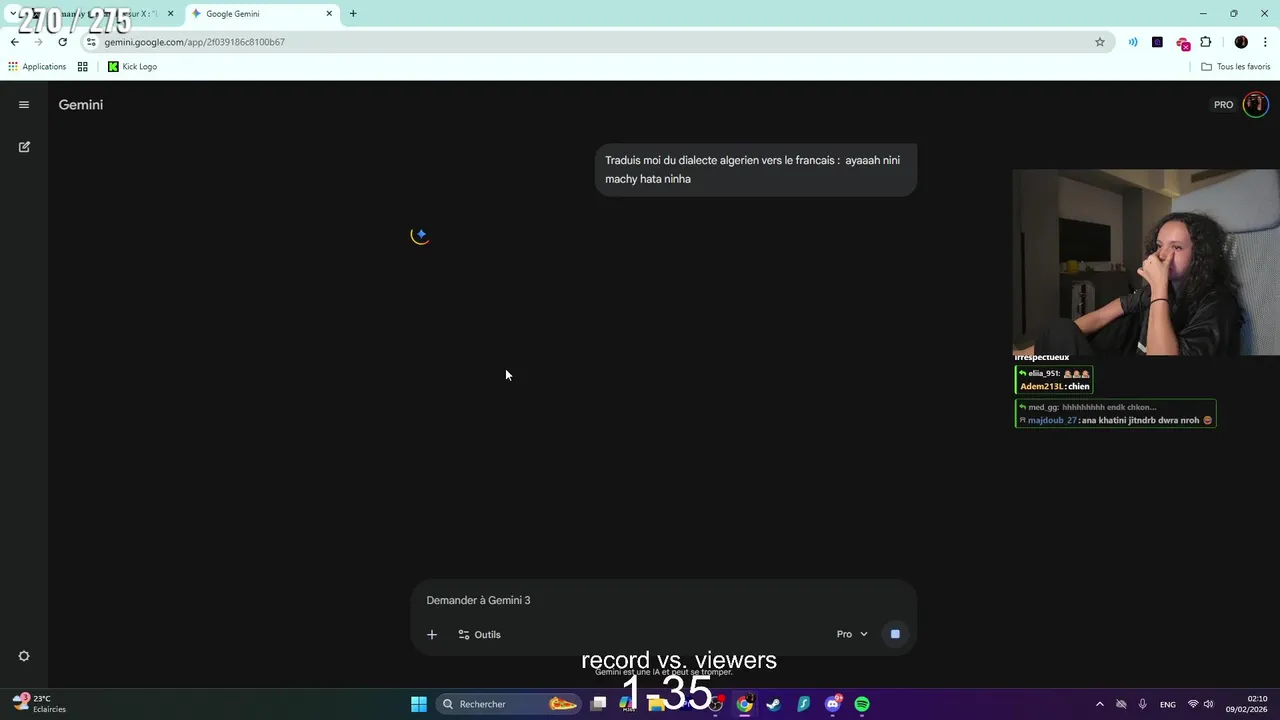Viewport: 1280px width, 720px height.
Task: Open tab groups grid icon in bookmarks bar
Action: point(83,67)
